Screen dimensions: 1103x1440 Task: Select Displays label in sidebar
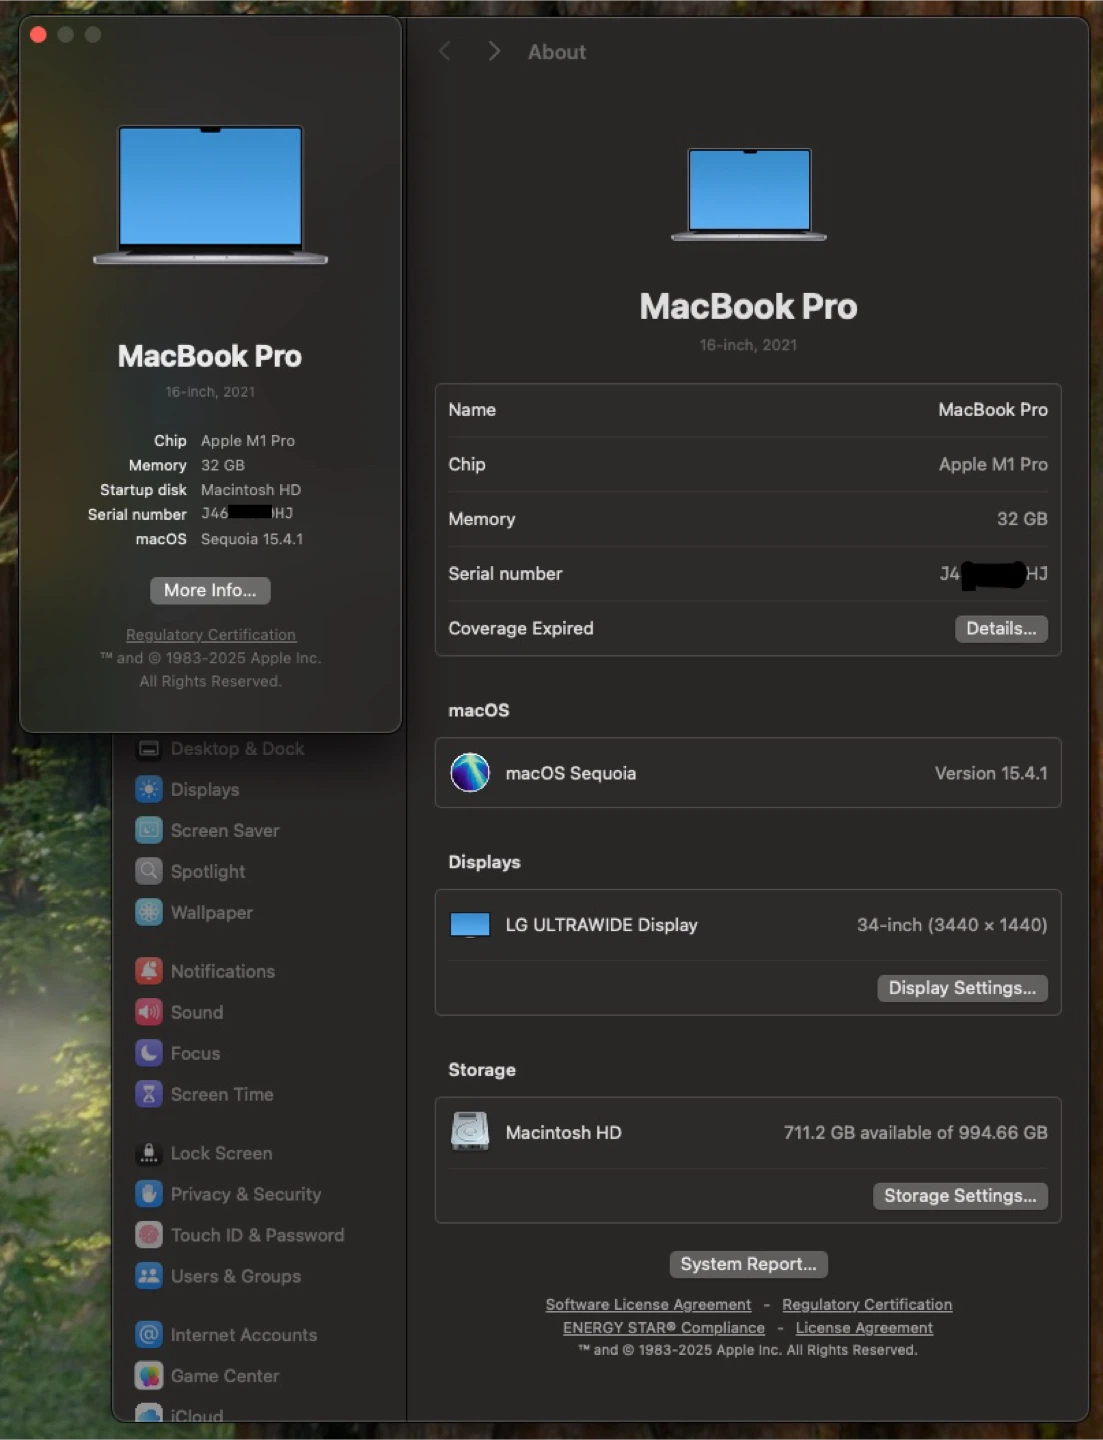pos(205,790)
